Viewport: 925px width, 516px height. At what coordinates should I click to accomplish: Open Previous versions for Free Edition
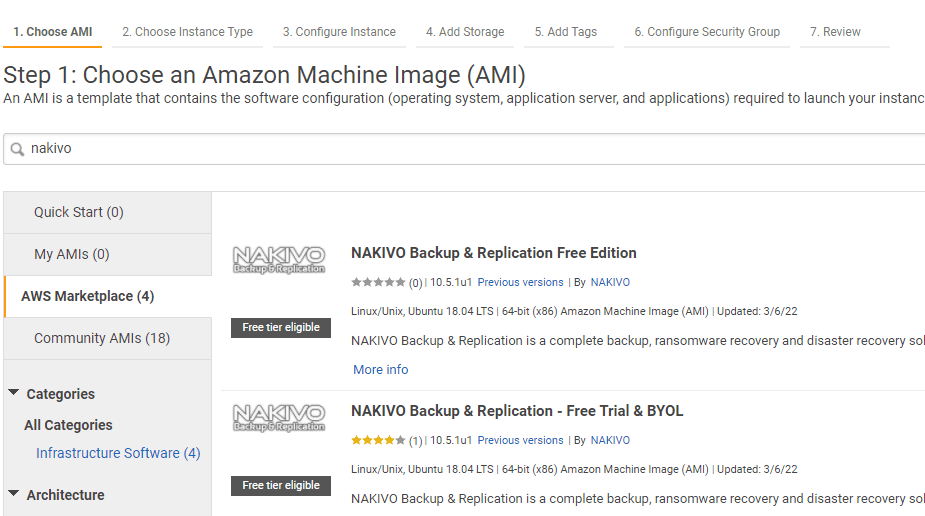click(x=520, y=282)
